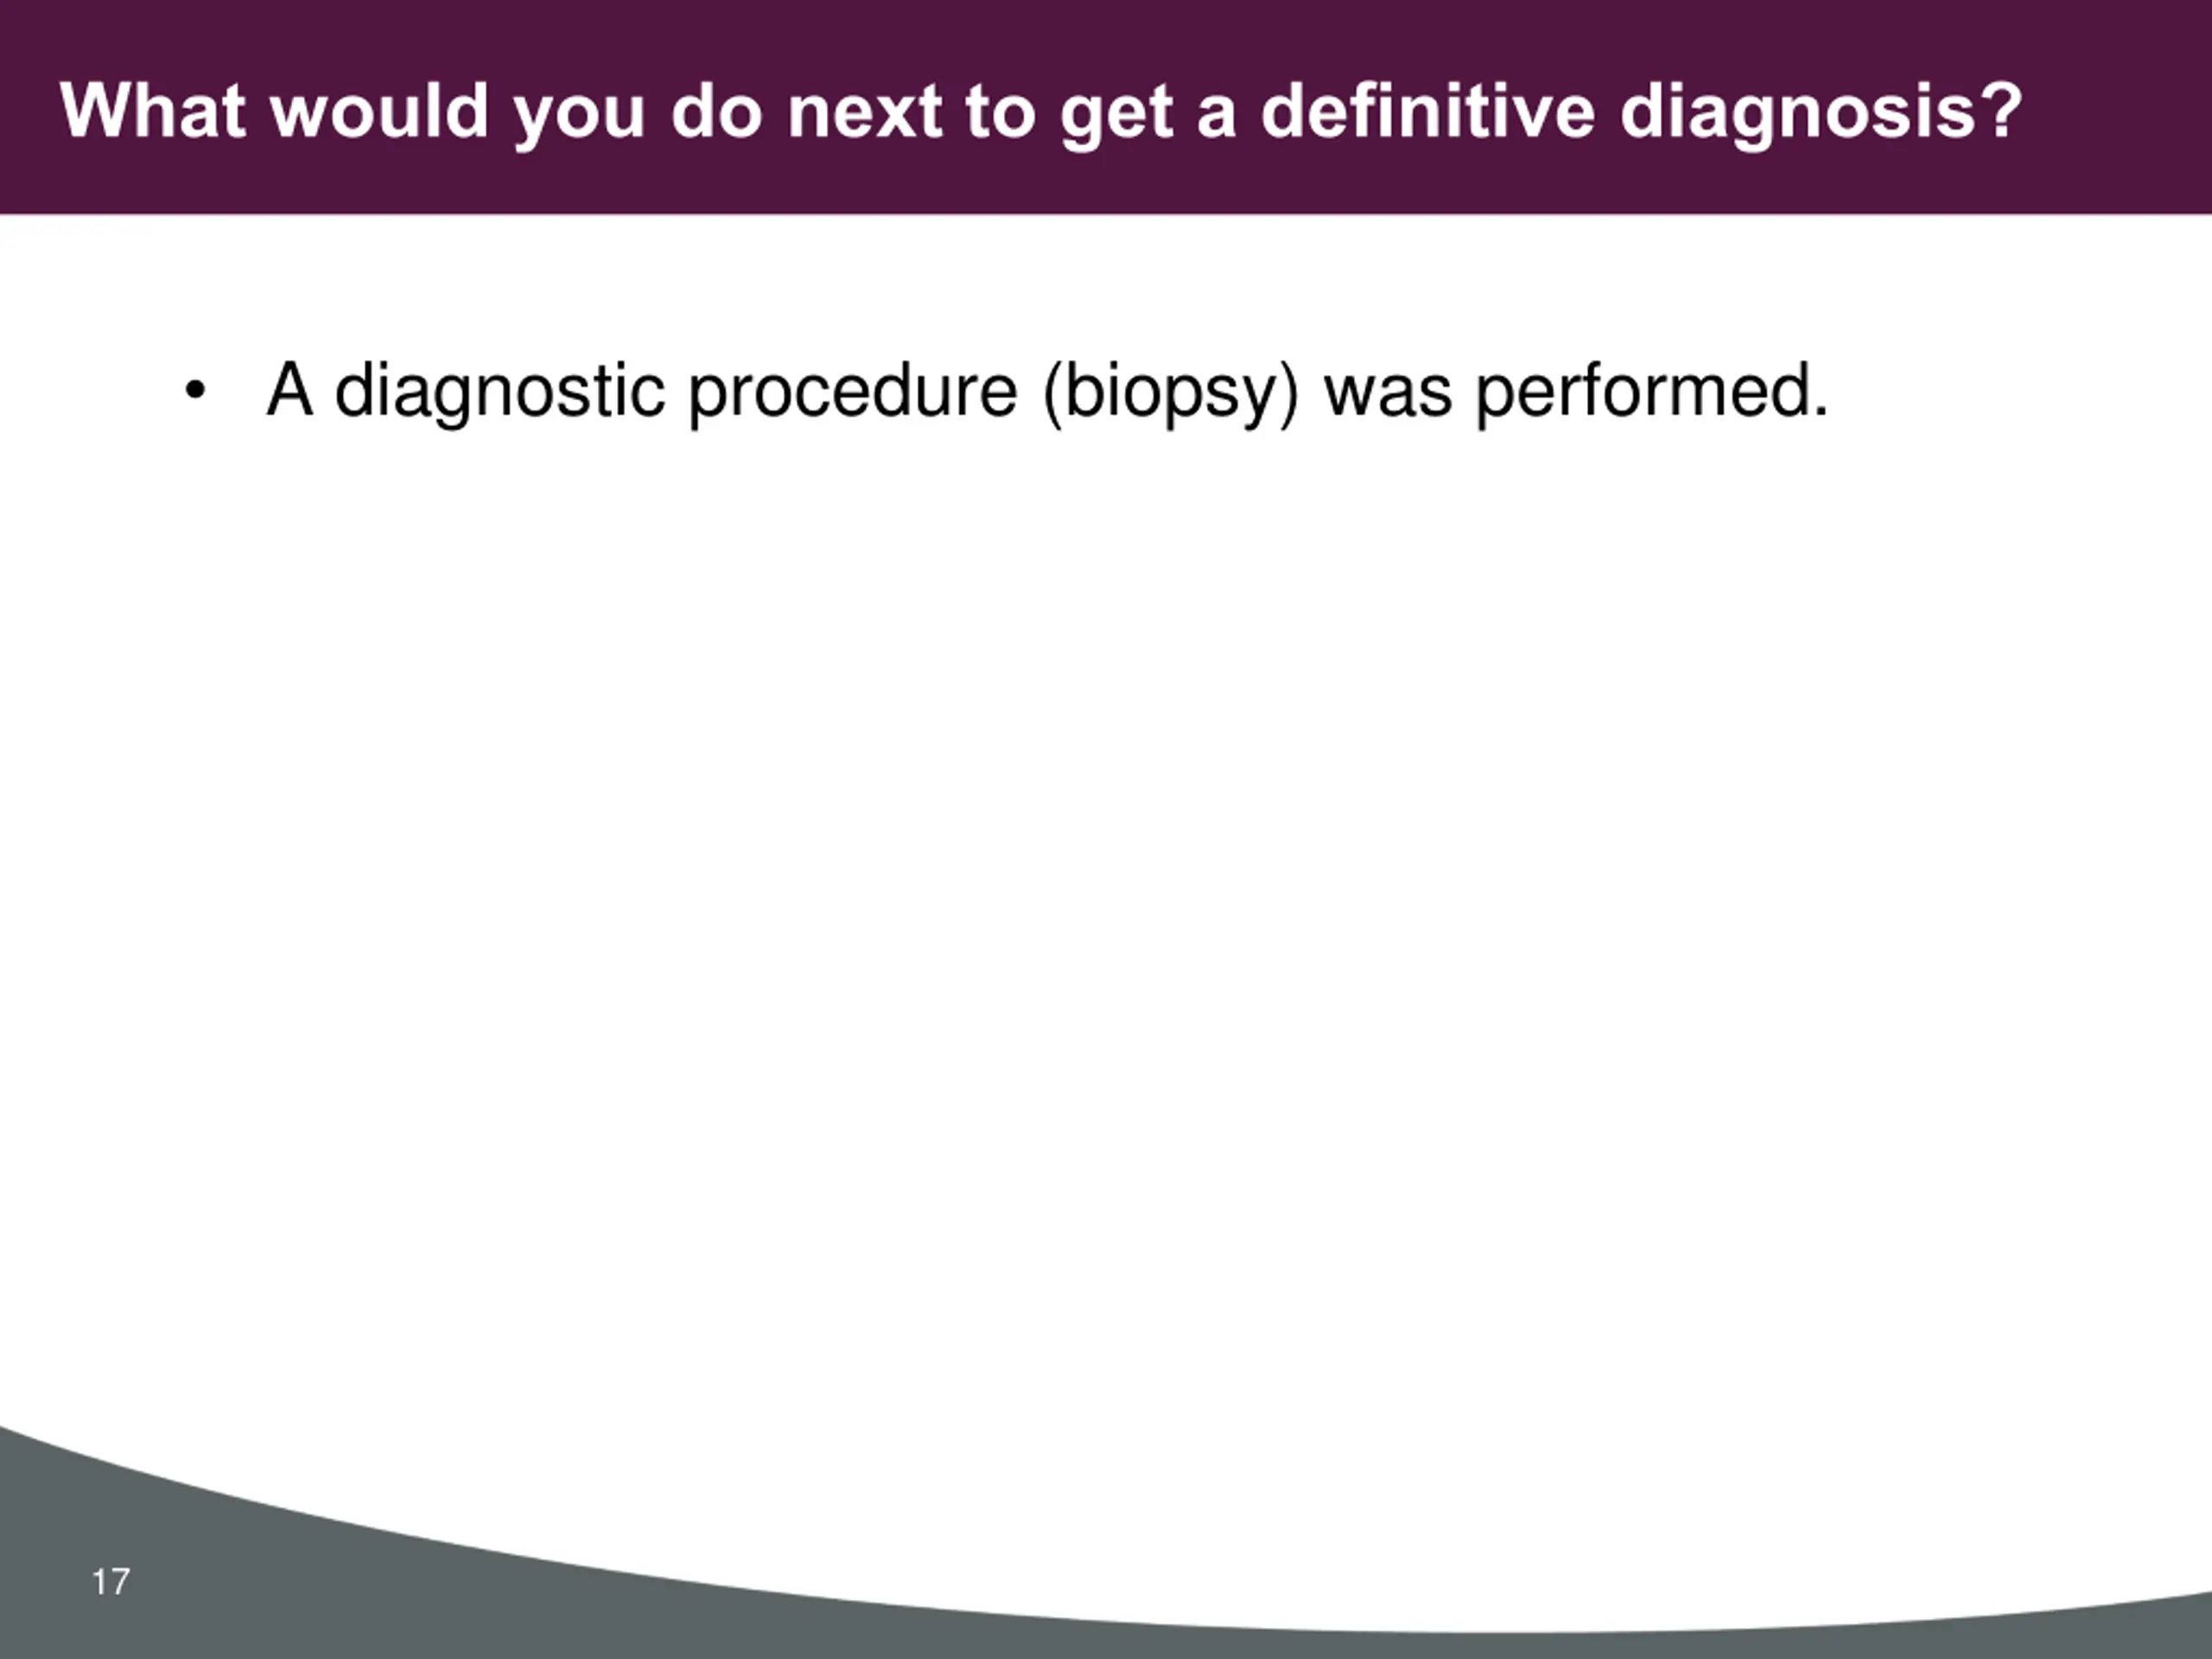Click the slide title heading text
Image resolution: width=2212 pixels, height=1659 pixels.
(x=1041, y=112)
